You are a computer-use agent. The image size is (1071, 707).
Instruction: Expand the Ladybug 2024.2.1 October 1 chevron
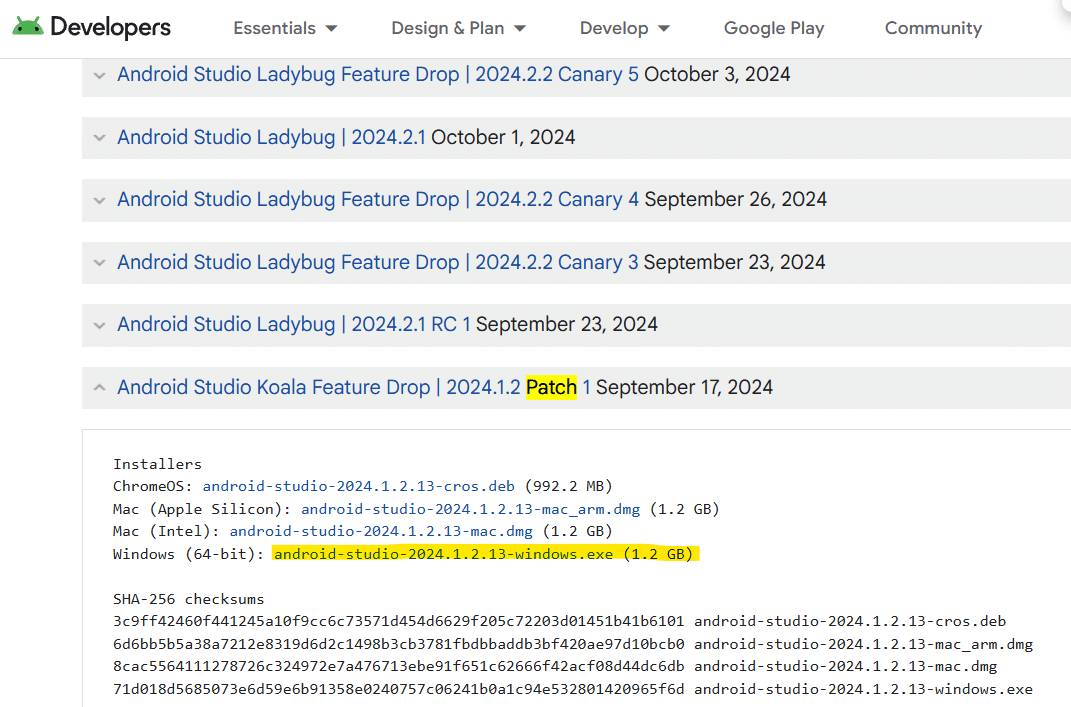coord(100,137)
